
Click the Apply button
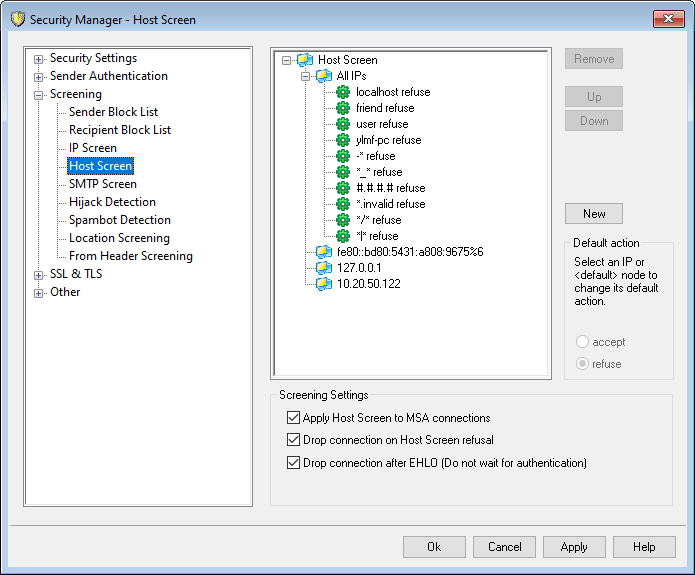[574, 547]
